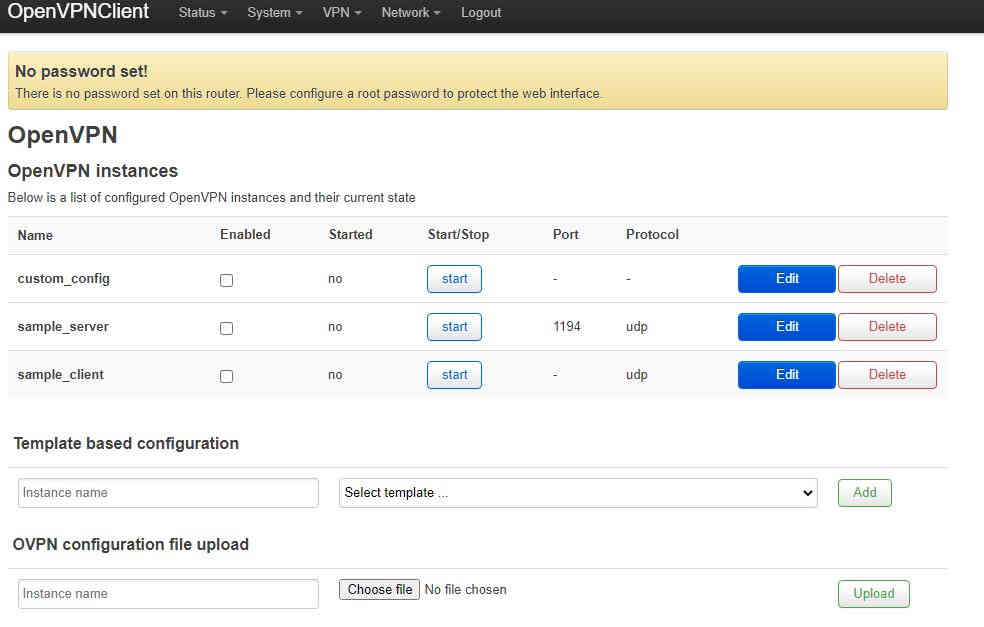
Task: Click the udp protocol of sample_client
Action: click(636, 375)
